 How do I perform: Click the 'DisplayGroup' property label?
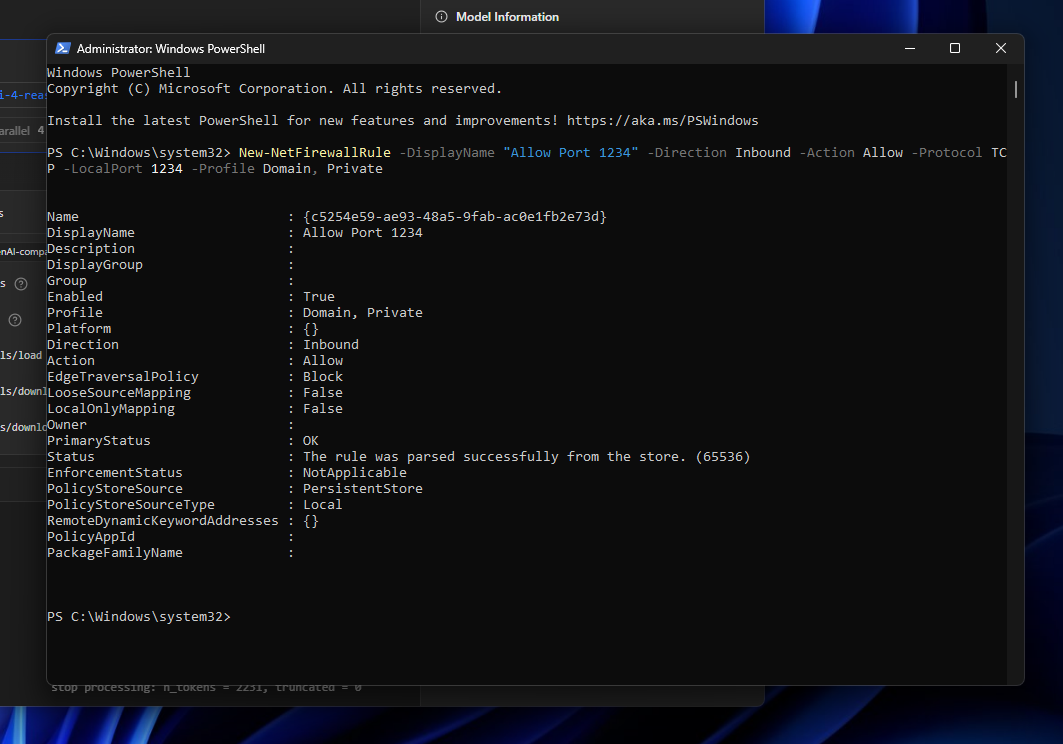click(x=95, y=265)
